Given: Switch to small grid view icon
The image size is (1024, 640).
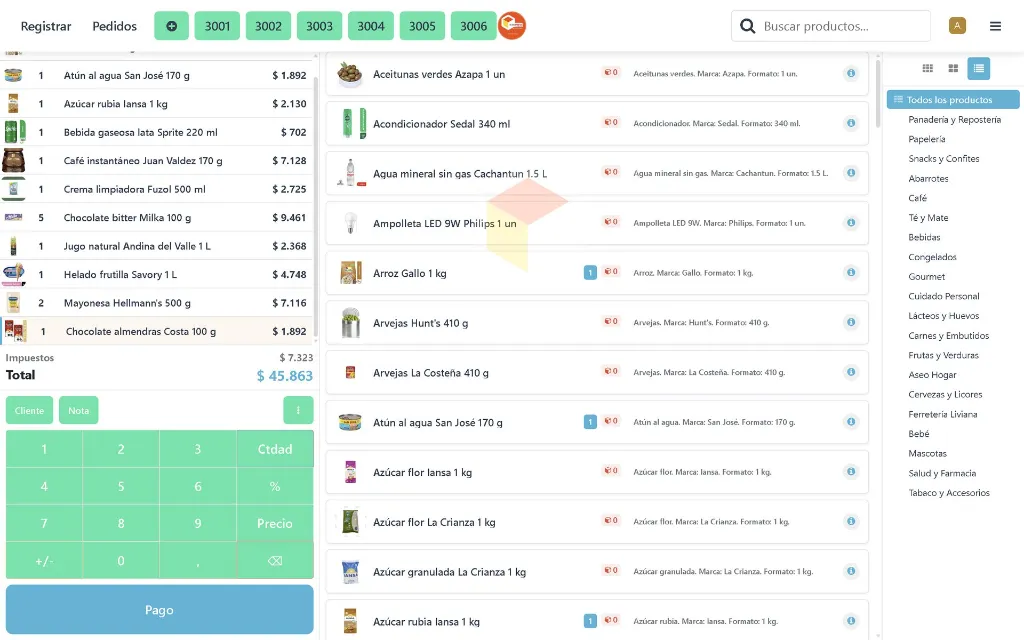Looking at the screenshot, I should pos(927,69).
